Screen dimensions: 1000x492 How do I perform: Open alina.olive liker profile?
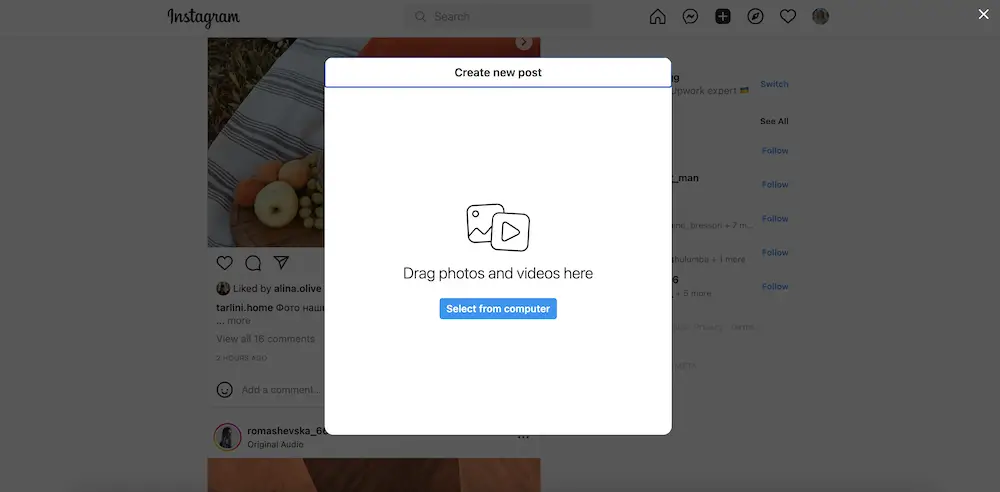click(298, 289)
